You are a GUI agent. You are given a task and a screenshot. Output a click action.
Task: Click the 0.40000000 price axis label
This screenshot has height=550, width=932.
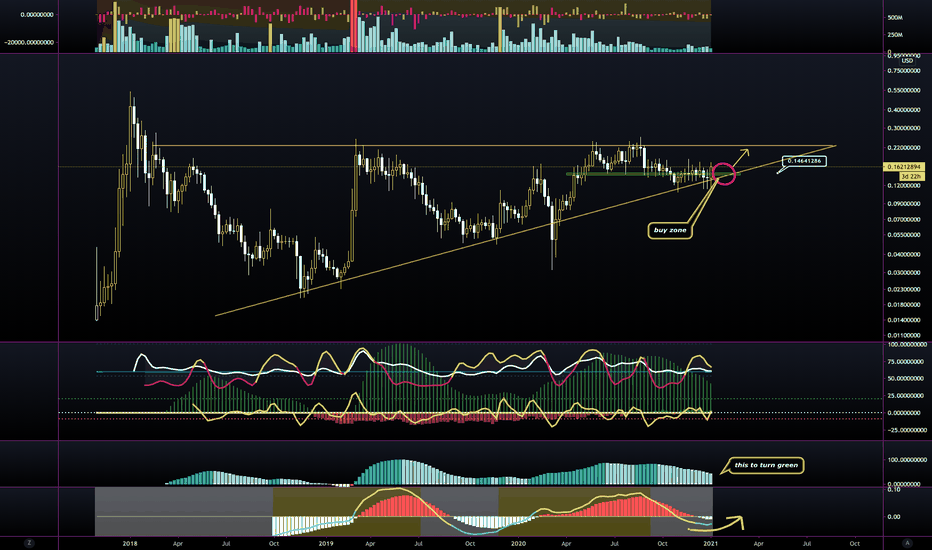point(903,110)
